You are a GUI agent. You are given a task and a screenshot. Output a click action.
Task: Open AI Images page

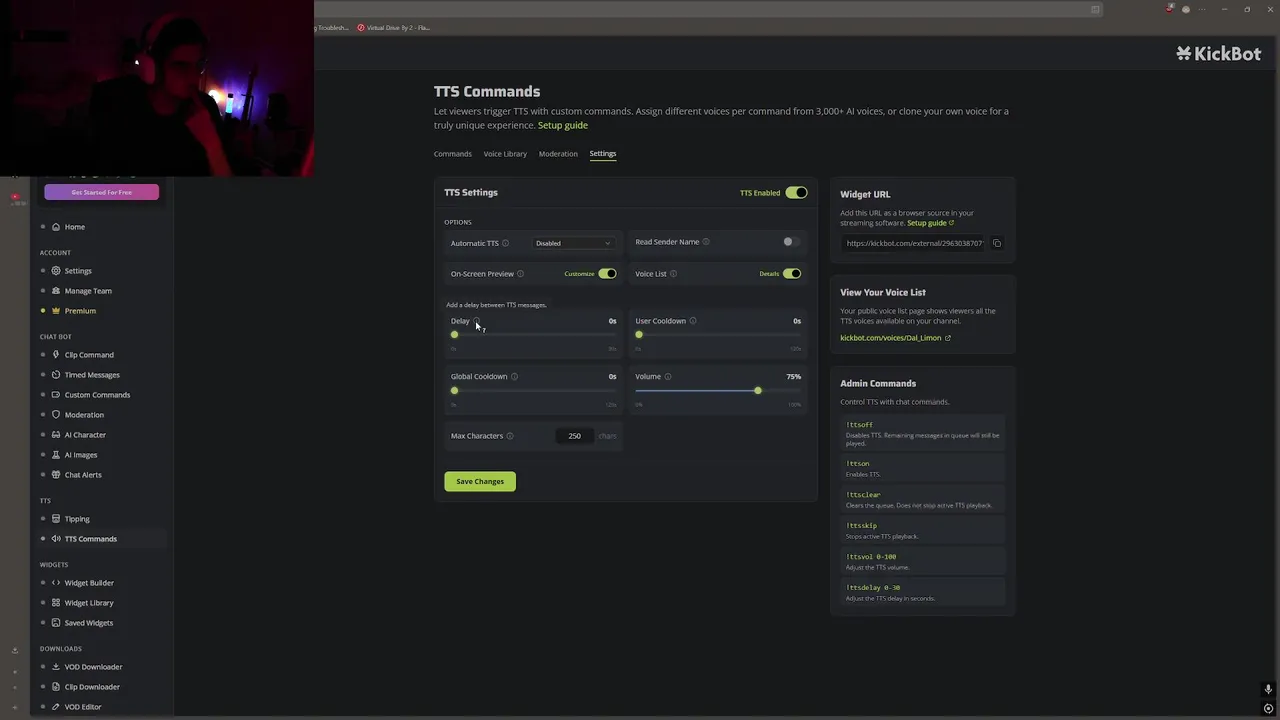81,455
